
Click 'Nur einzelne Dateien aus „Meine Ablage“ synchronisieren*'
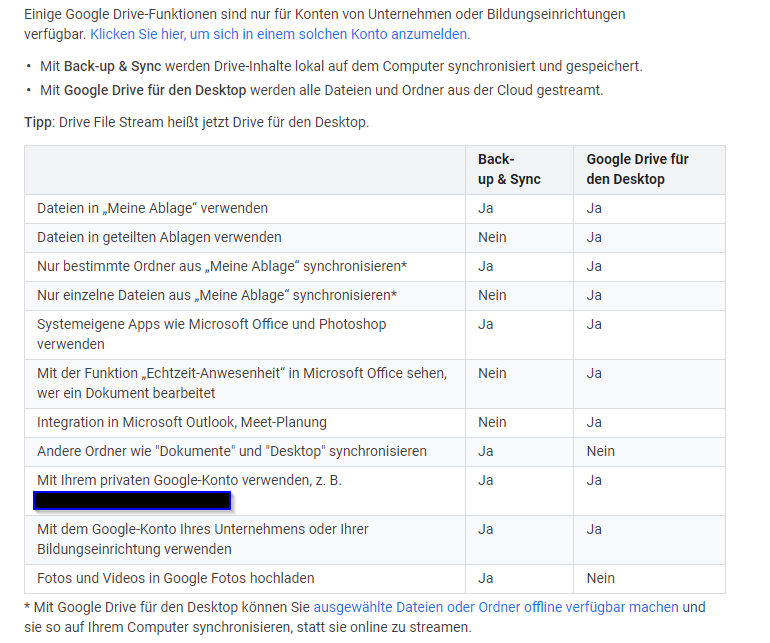(x=217, y=295)
